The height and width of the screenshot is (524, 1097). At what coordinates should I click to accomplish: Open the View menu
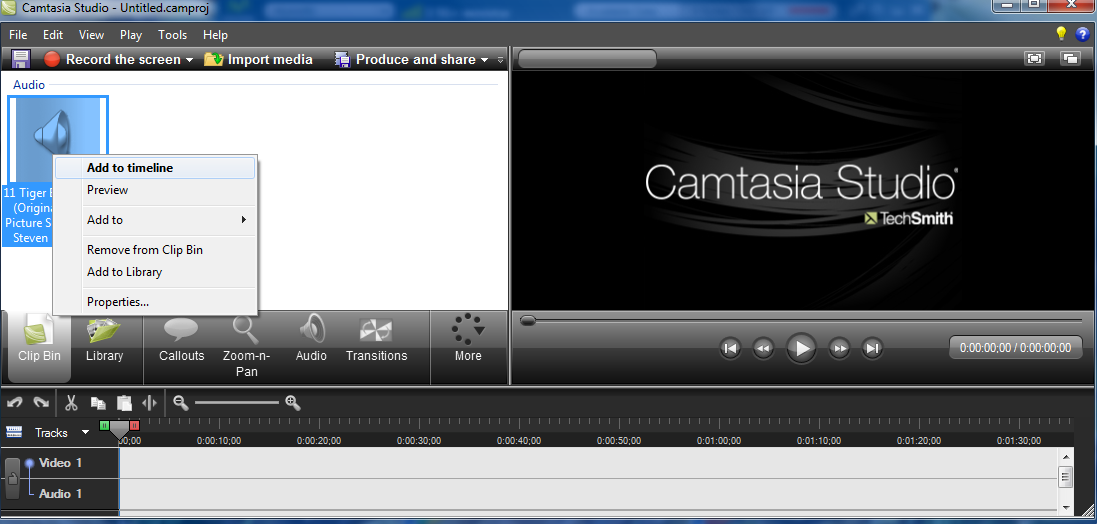pos(91,34)
